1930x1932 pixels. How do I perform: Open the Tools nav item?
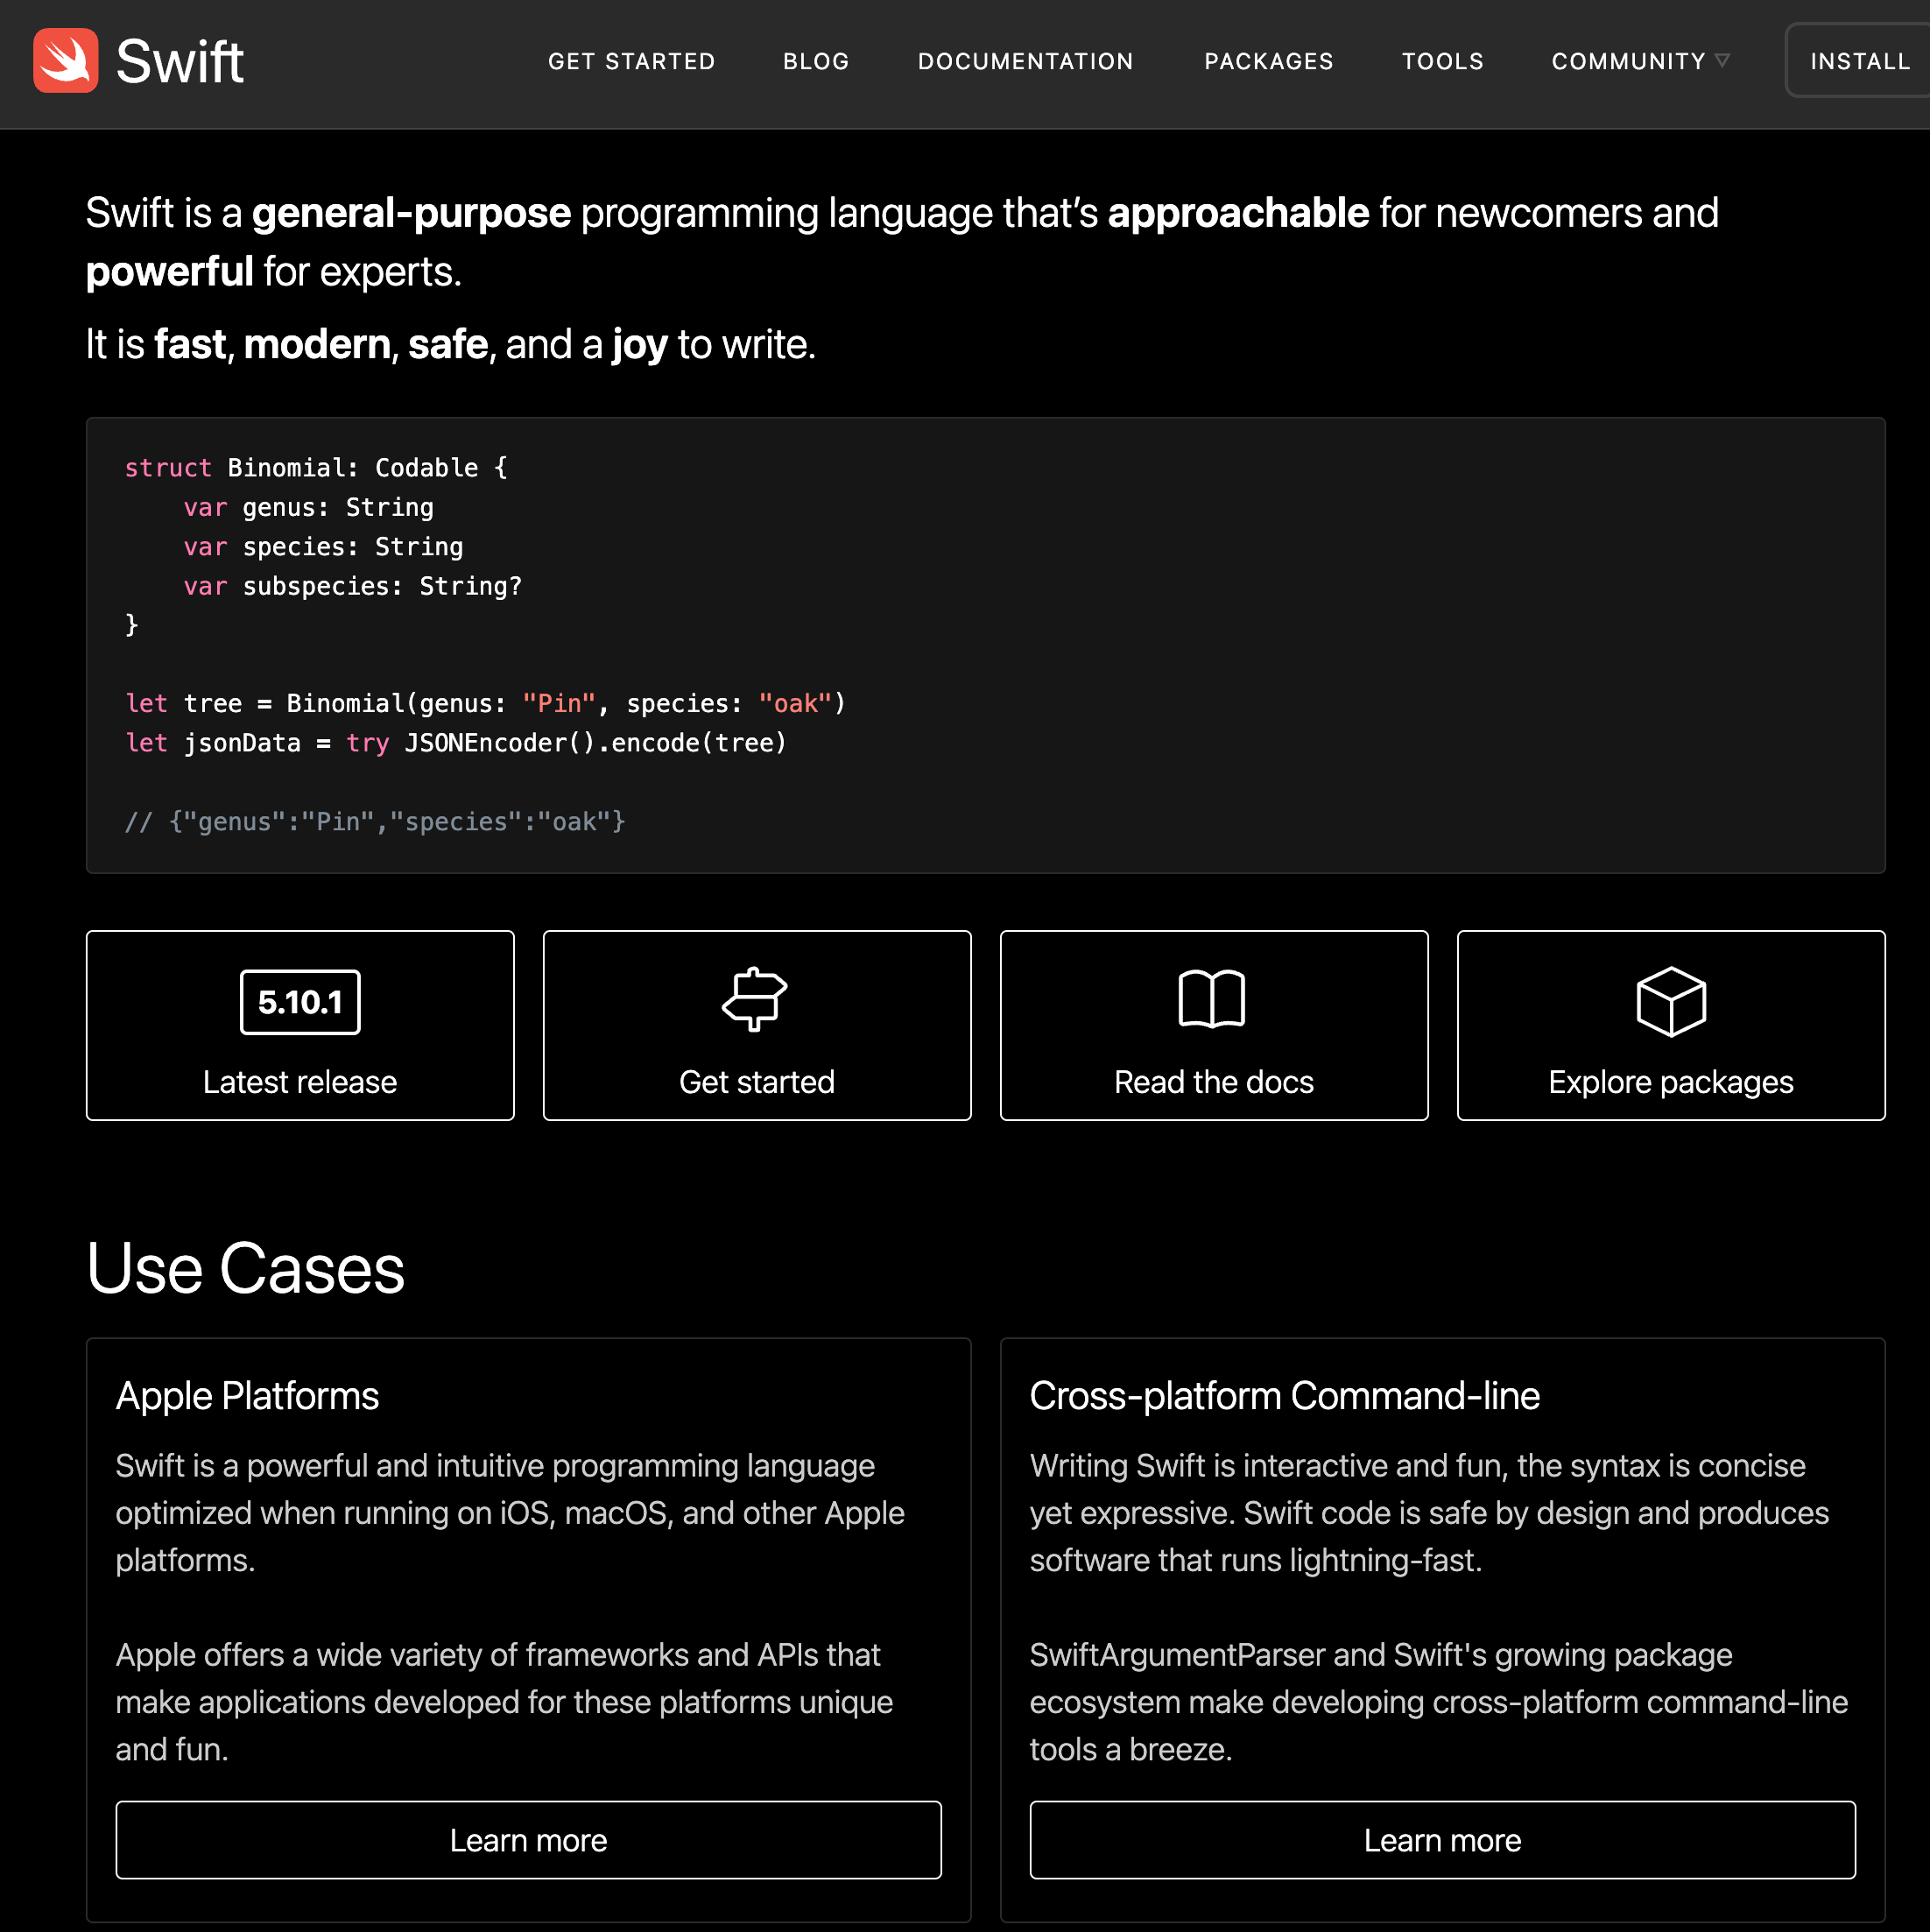[x=1442, y=61]
